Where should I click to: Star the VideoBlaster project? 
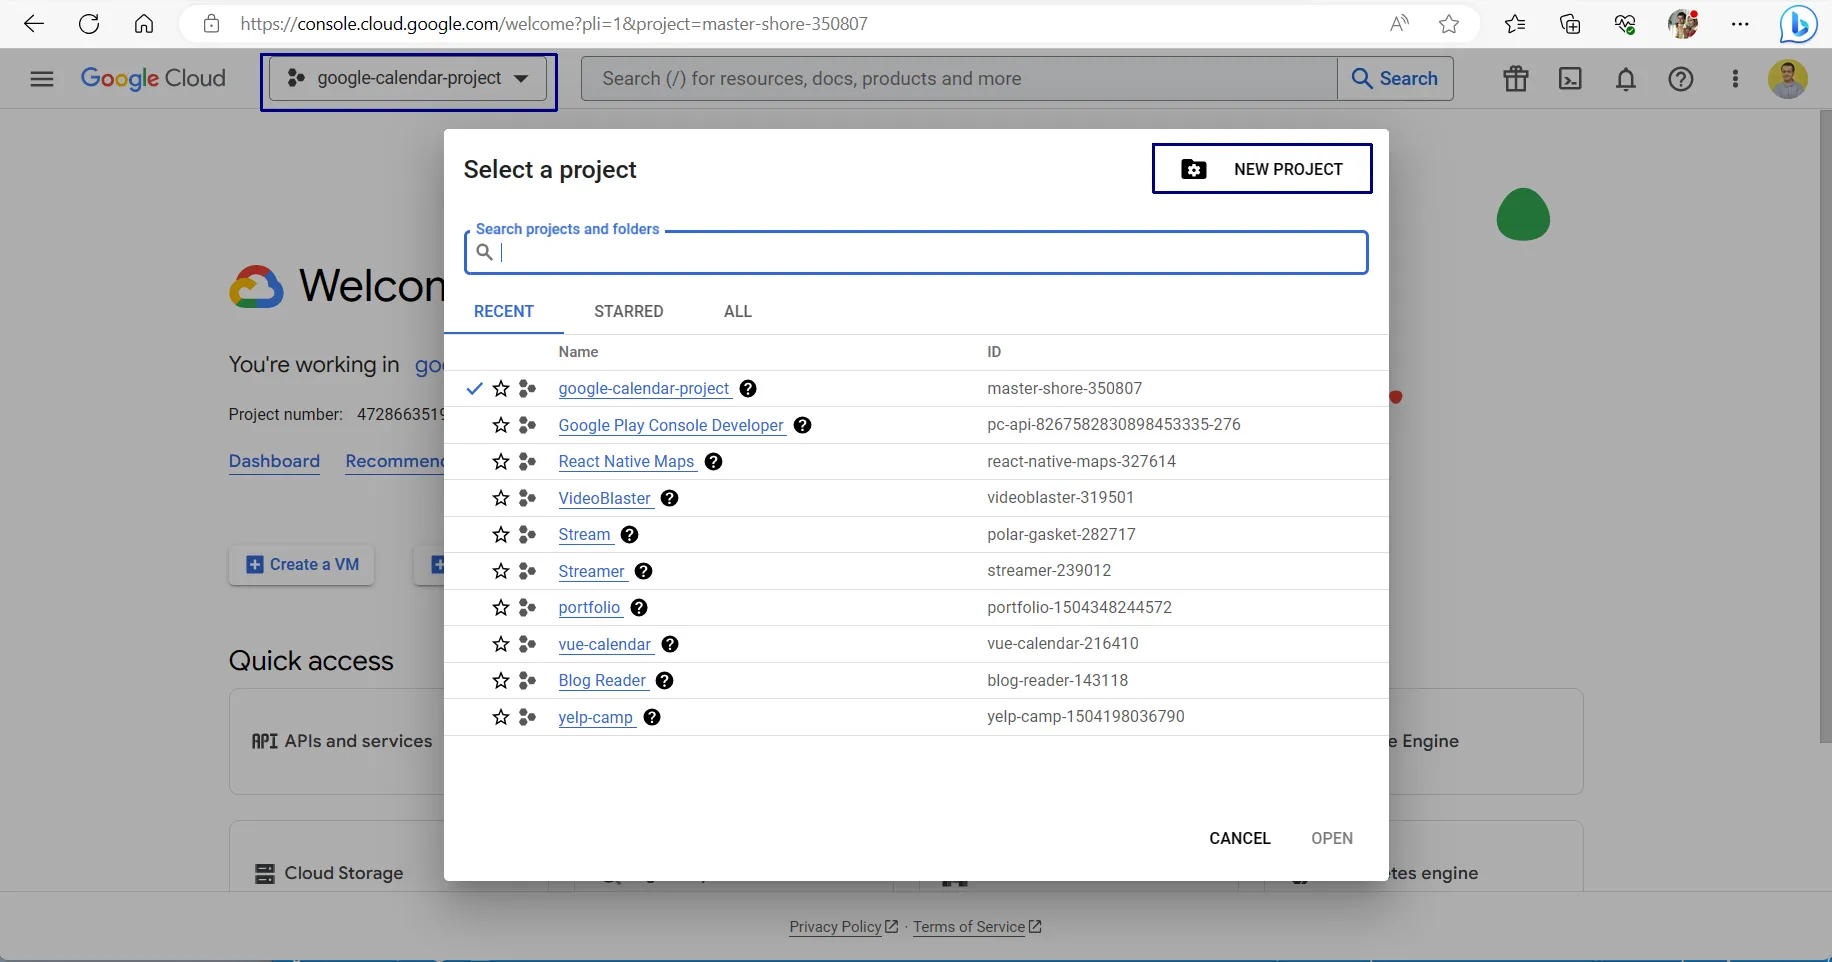coord(501,498)
